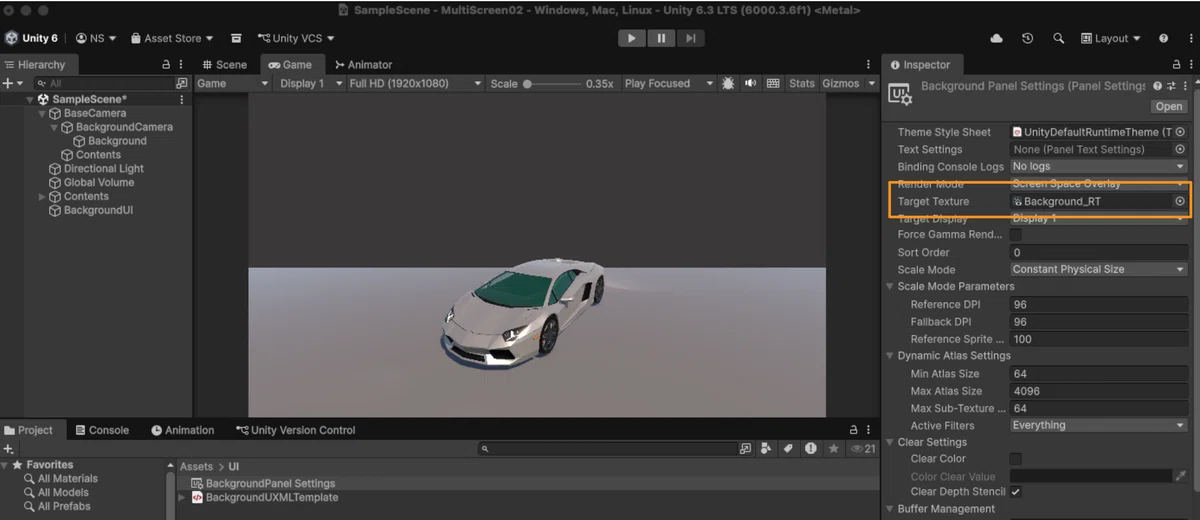
Task: Collapse Scale Mode Parameters section
Action: tap(890, 287)
